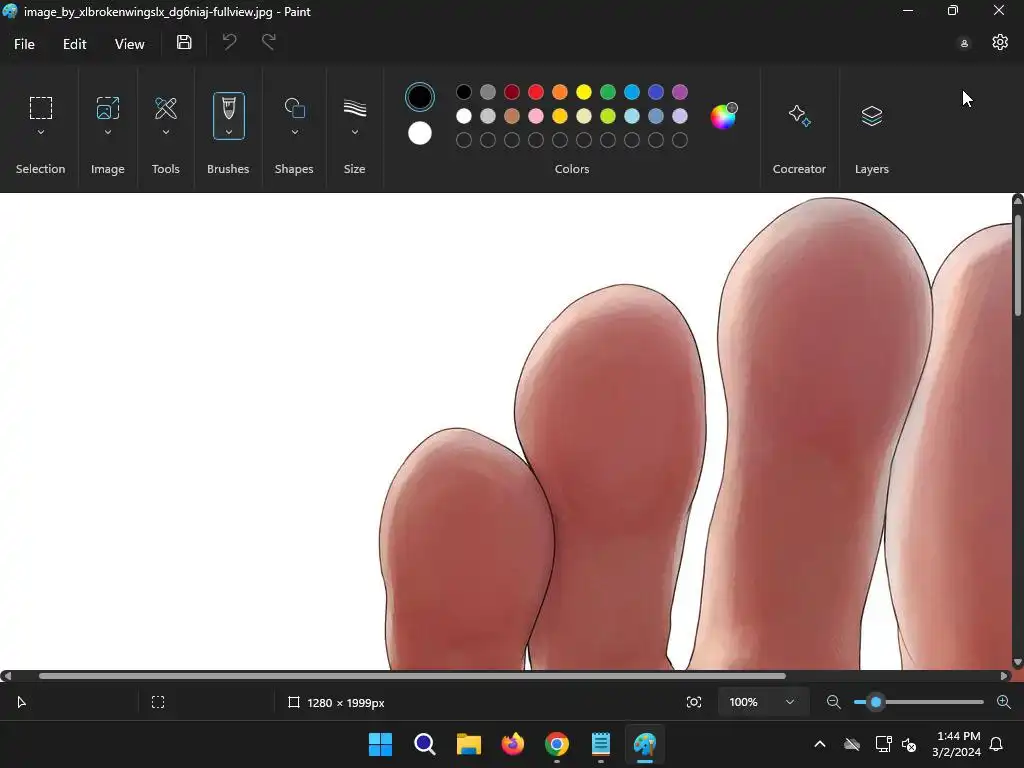Launch Firefox from taskbar

click(513, 744)
